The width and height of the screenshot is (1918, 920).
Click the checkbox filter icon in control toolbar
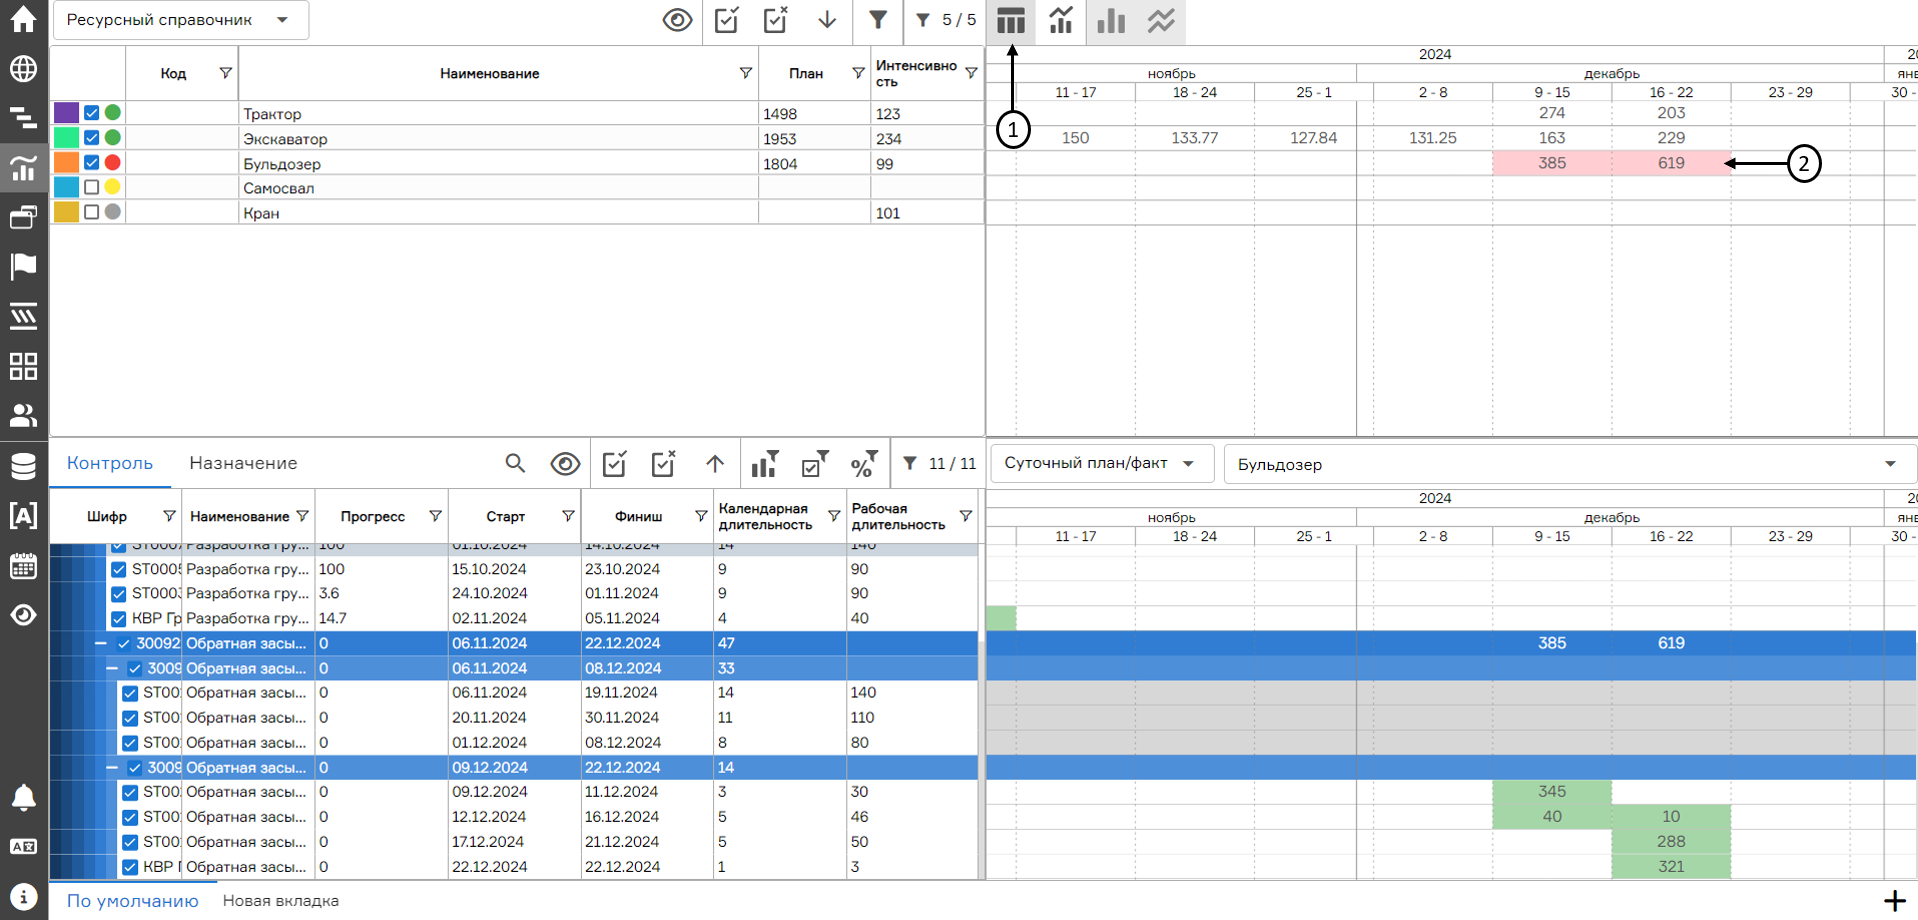click(815, 464)
